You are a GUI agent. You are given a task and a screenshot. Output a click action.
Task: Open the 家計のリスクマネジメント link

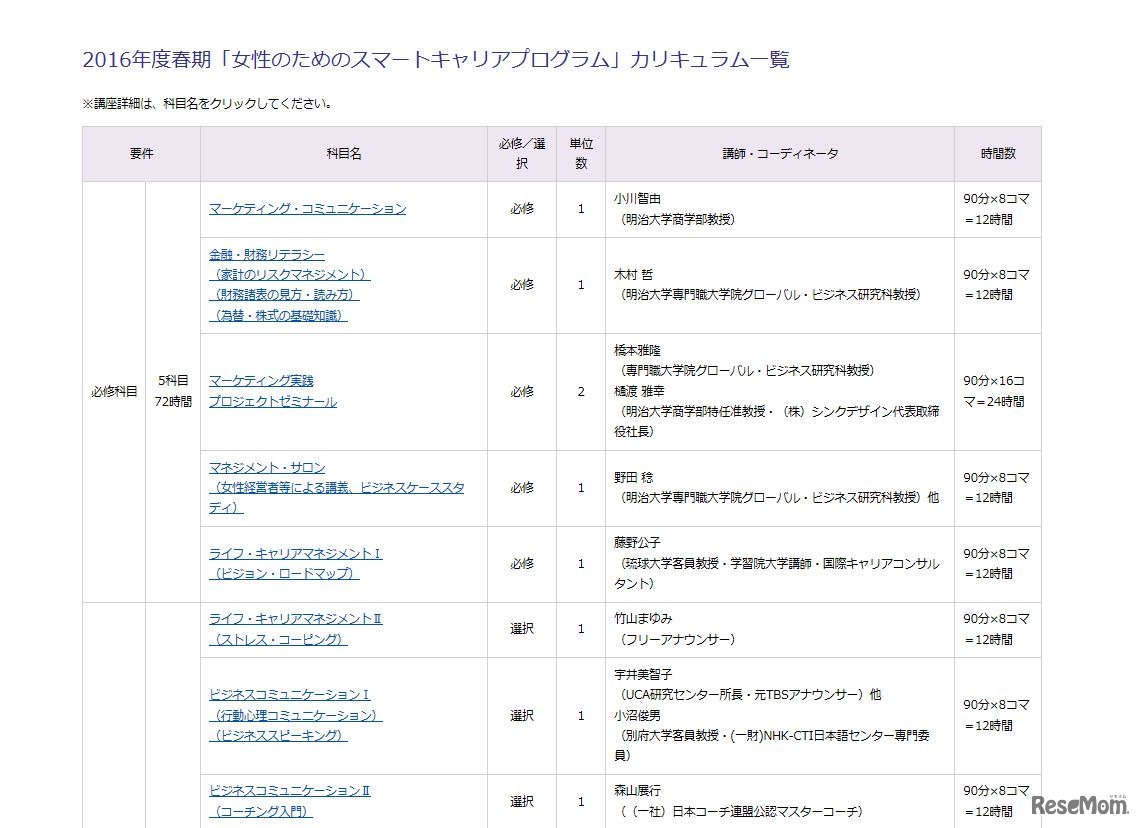[288, 275]
